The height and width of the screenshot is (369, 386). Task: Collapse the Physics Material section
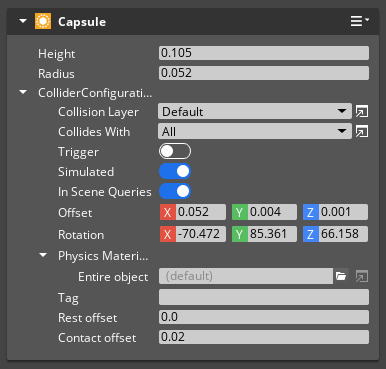pos(43,255)
